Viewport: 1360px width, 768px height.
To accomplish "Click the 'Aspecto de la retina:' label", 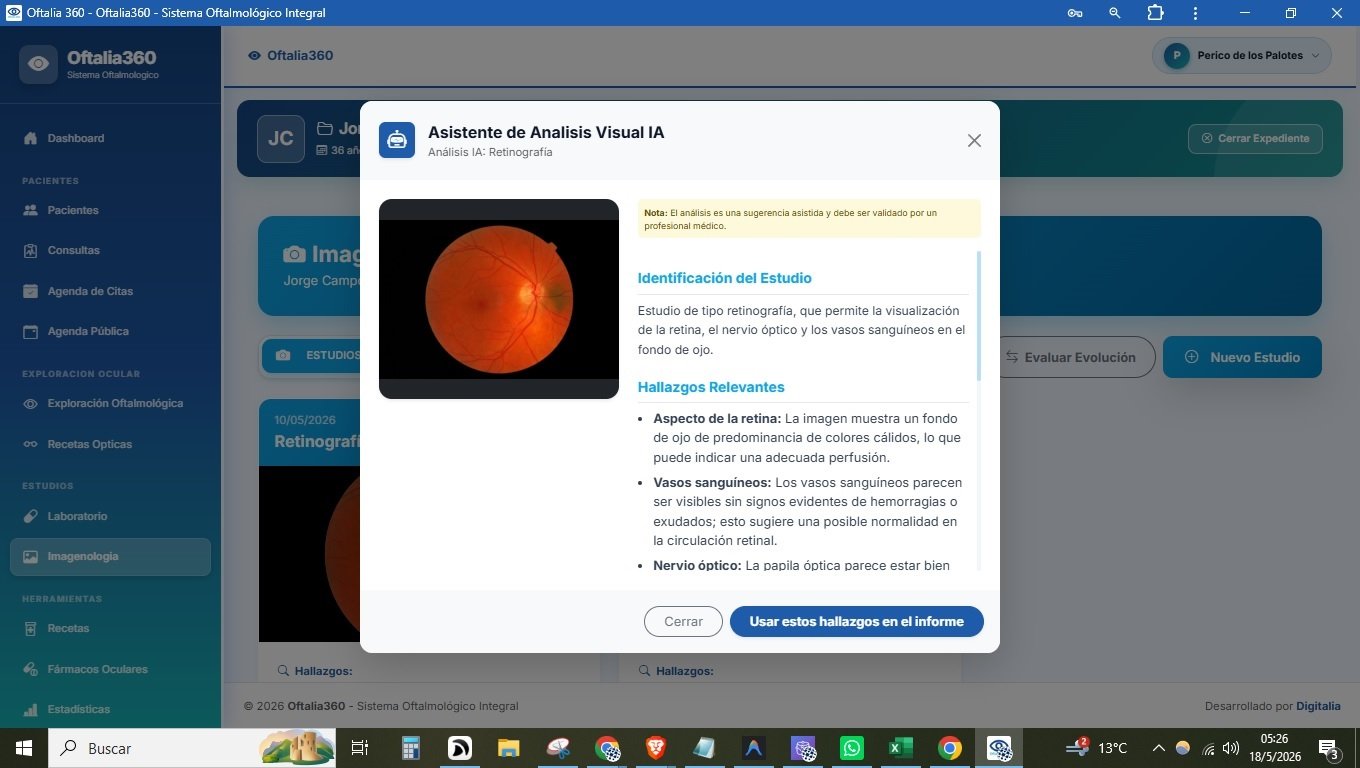I will (x=717, y=418).
